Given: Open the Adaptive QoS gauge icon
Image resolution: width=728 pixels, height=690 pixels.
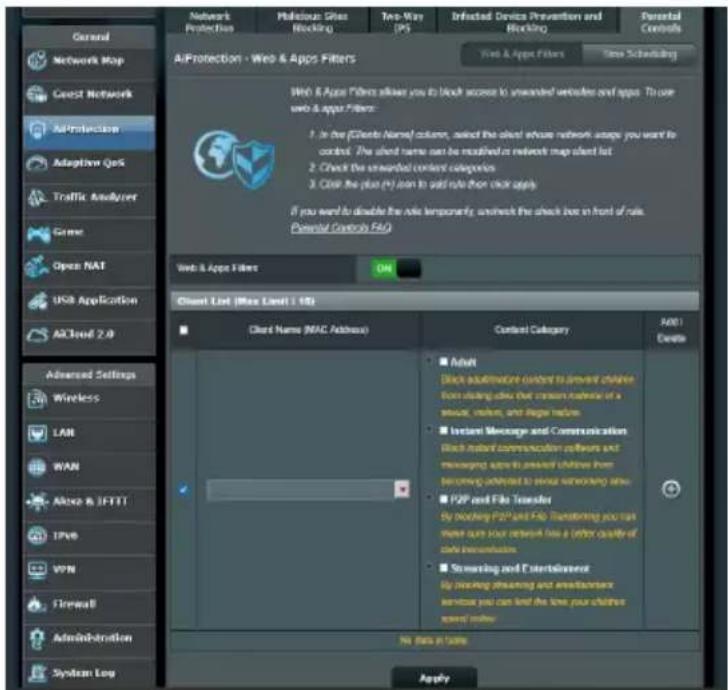Looking at the screenshot, I should [37, 163].
